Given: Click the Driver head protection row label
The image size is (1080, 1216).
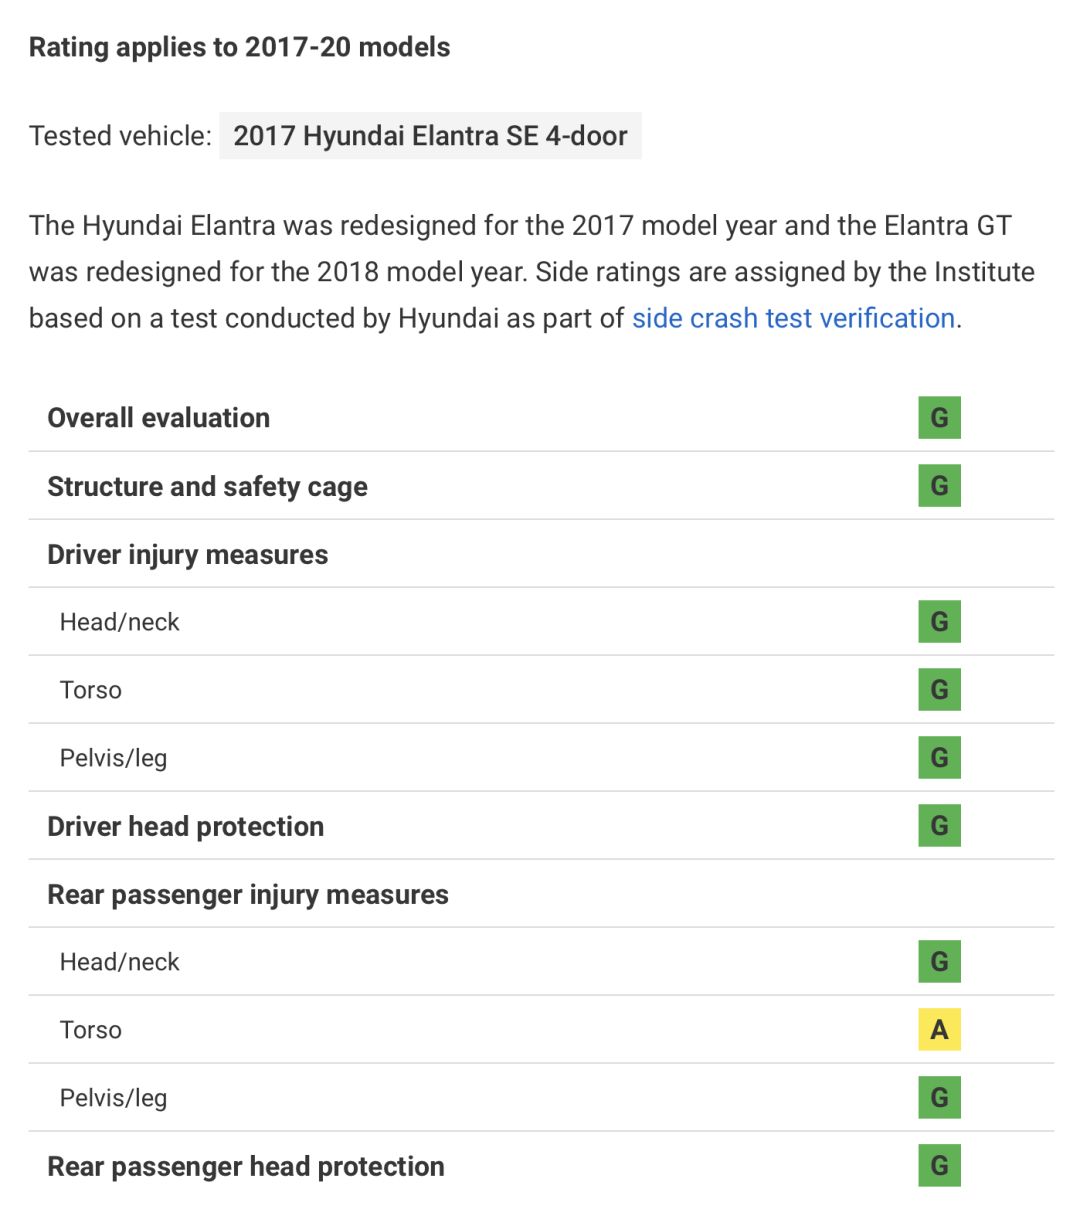Looking at the screenshot, I should coord(186,827).
